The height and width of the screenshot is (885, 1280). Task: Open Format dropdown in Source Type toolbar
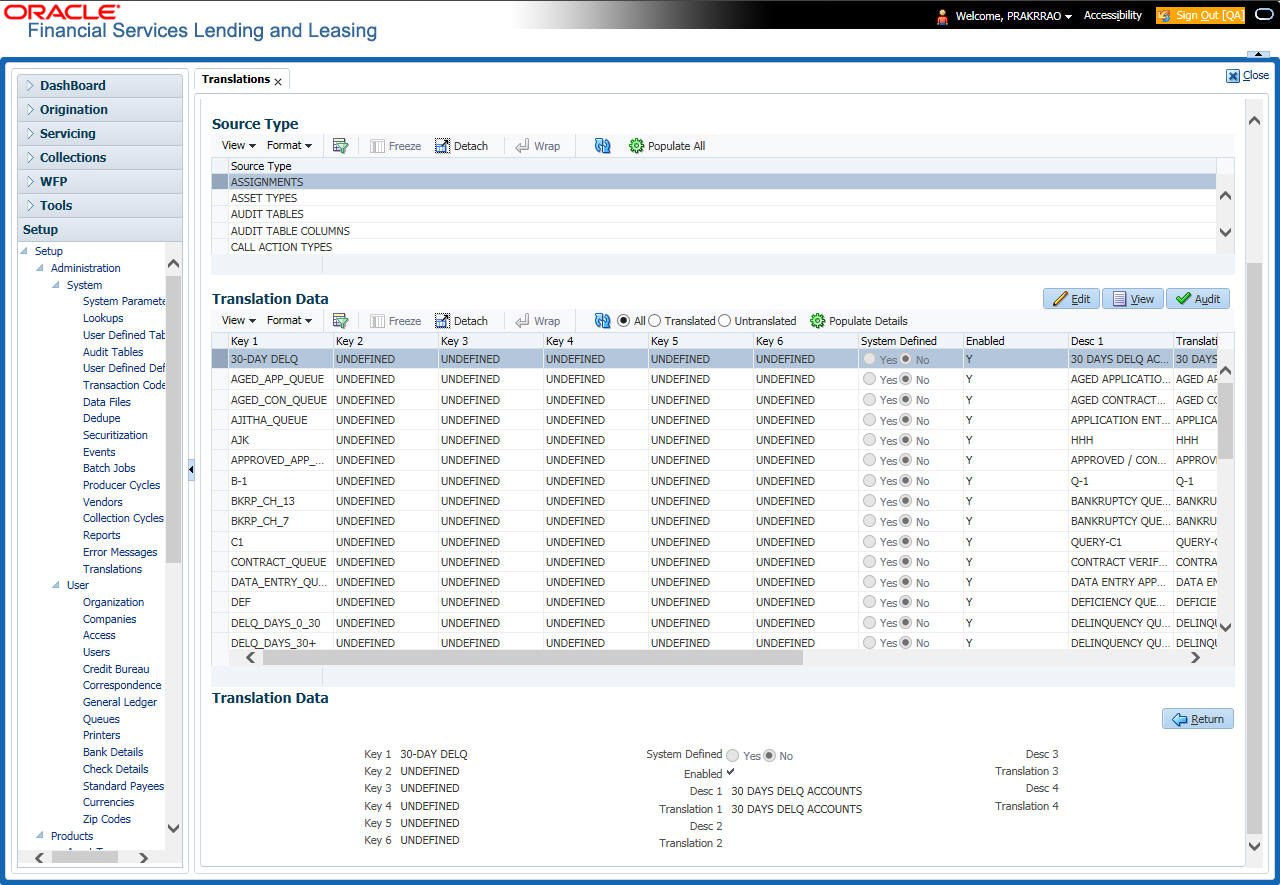[289, 146]
